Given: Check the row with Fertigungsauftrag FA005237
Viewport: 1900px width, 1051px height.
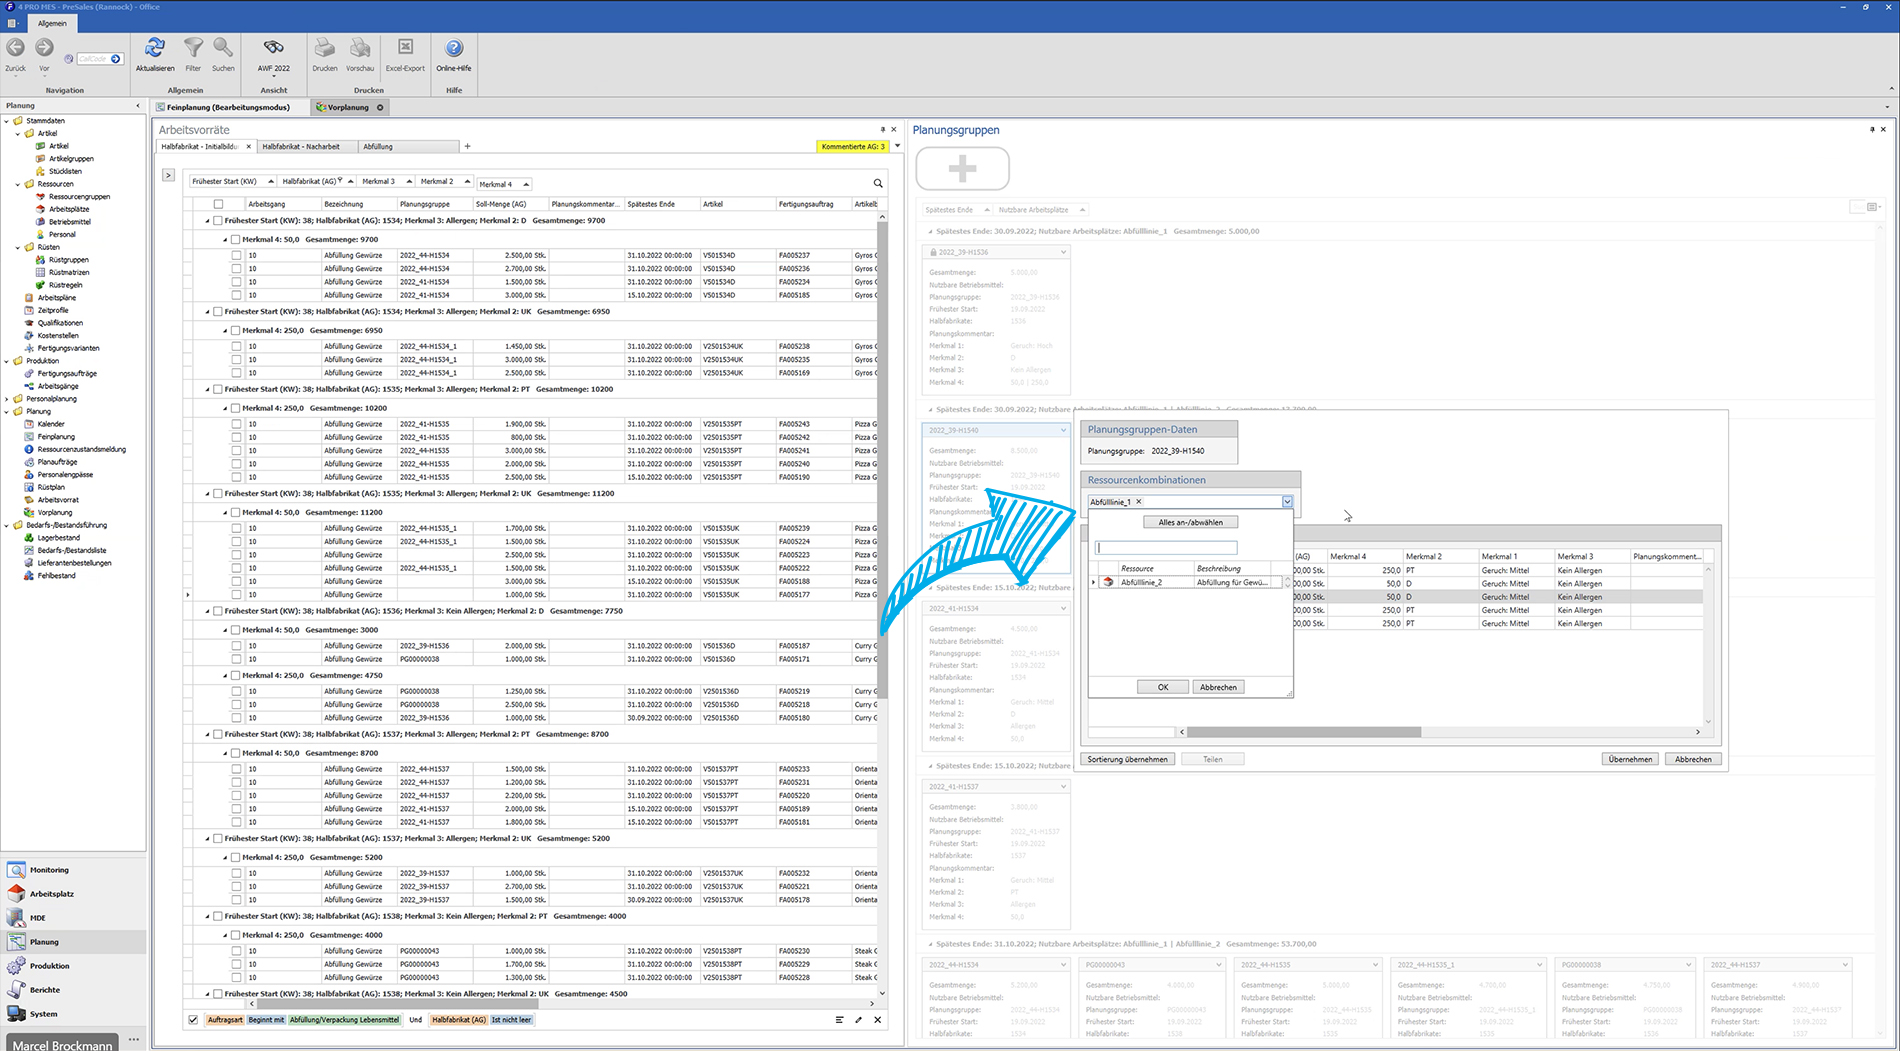Looking at the screenshot, I should point(236,255).
